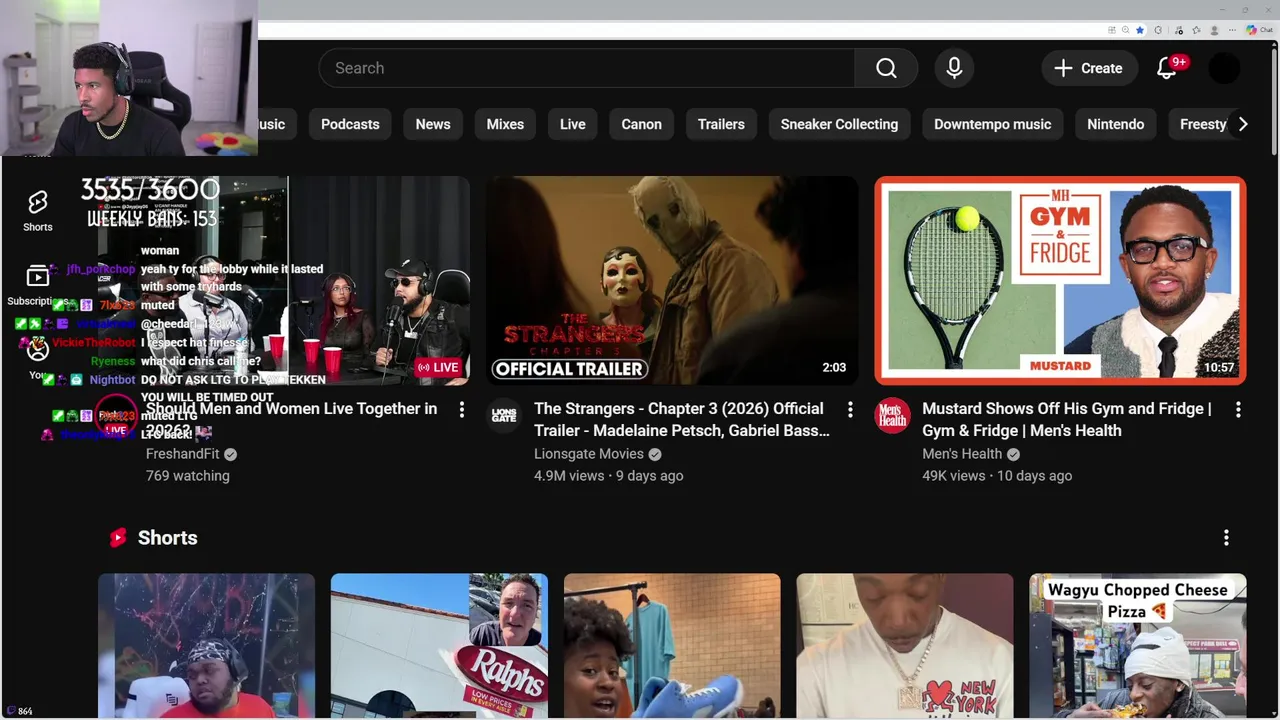Open the paint splatter short
Screen dimensions: 1280x720
206,646
